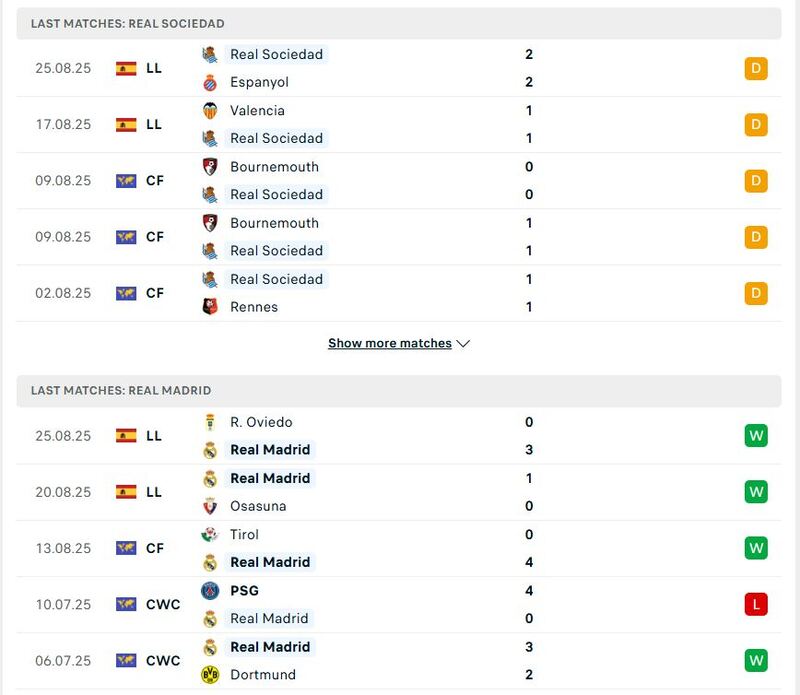Click the orange D badge for Rennes match

coord(756,293)
